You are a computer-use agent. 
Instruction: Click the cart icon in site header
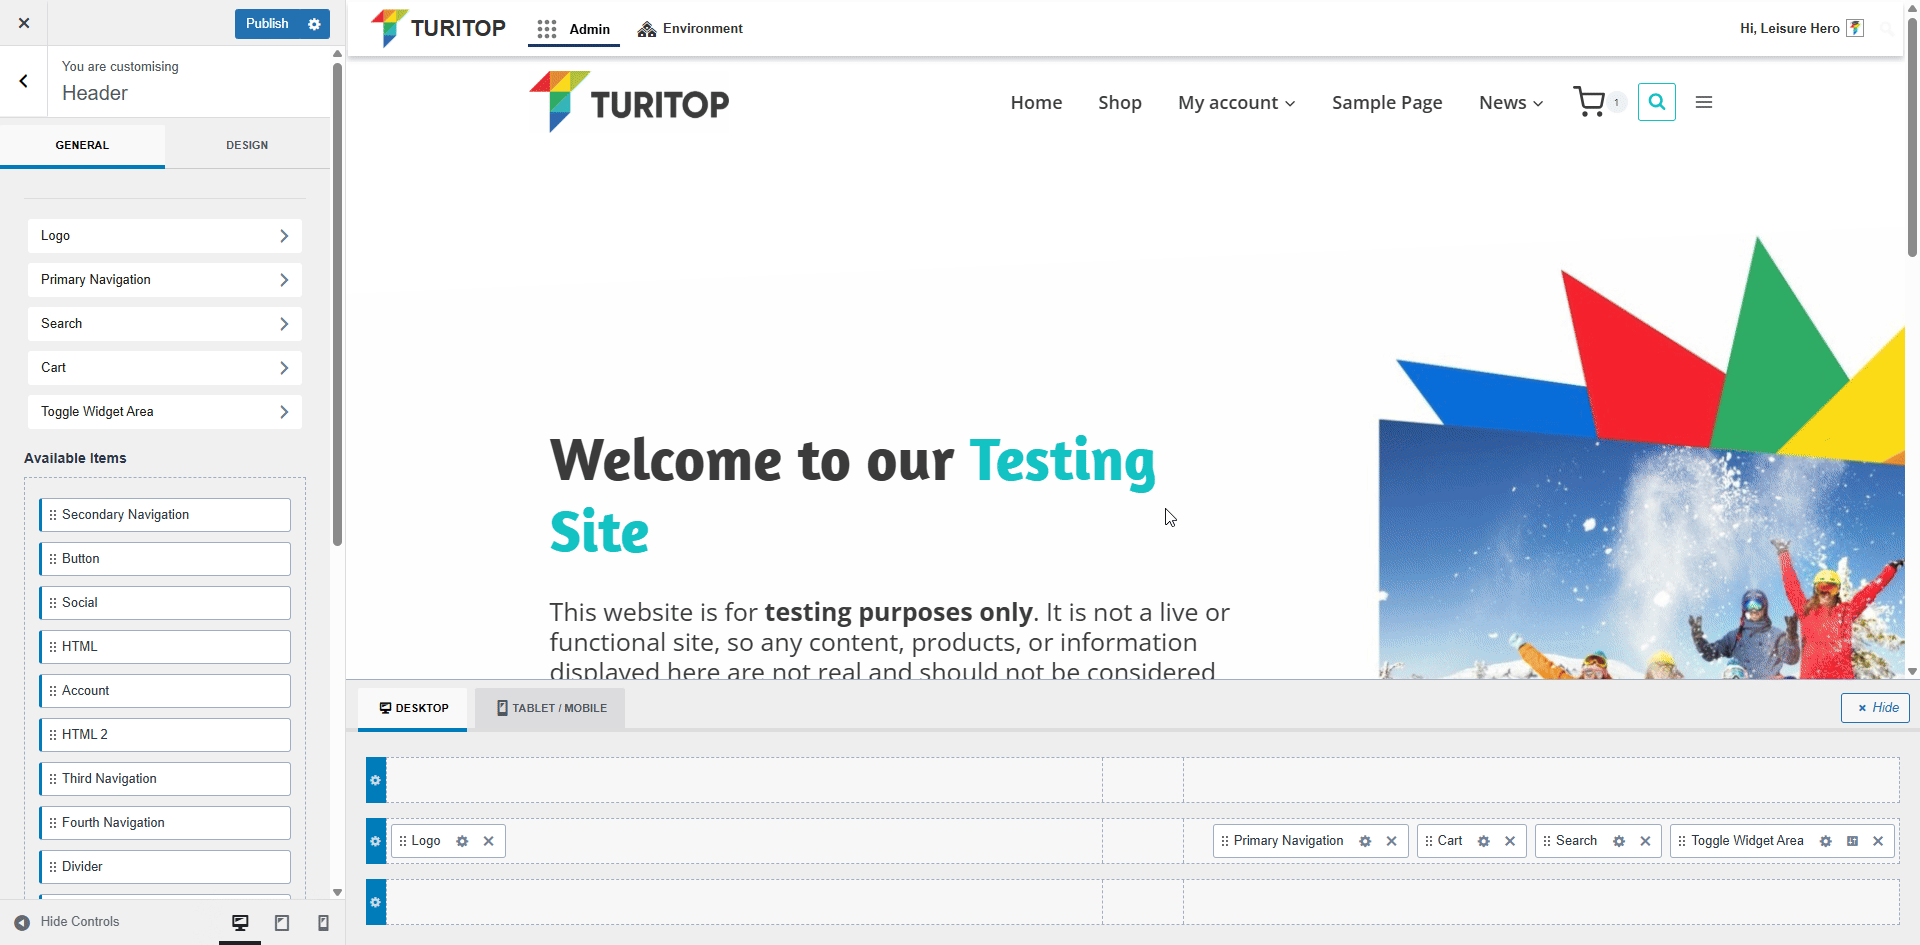[1589, 102]
